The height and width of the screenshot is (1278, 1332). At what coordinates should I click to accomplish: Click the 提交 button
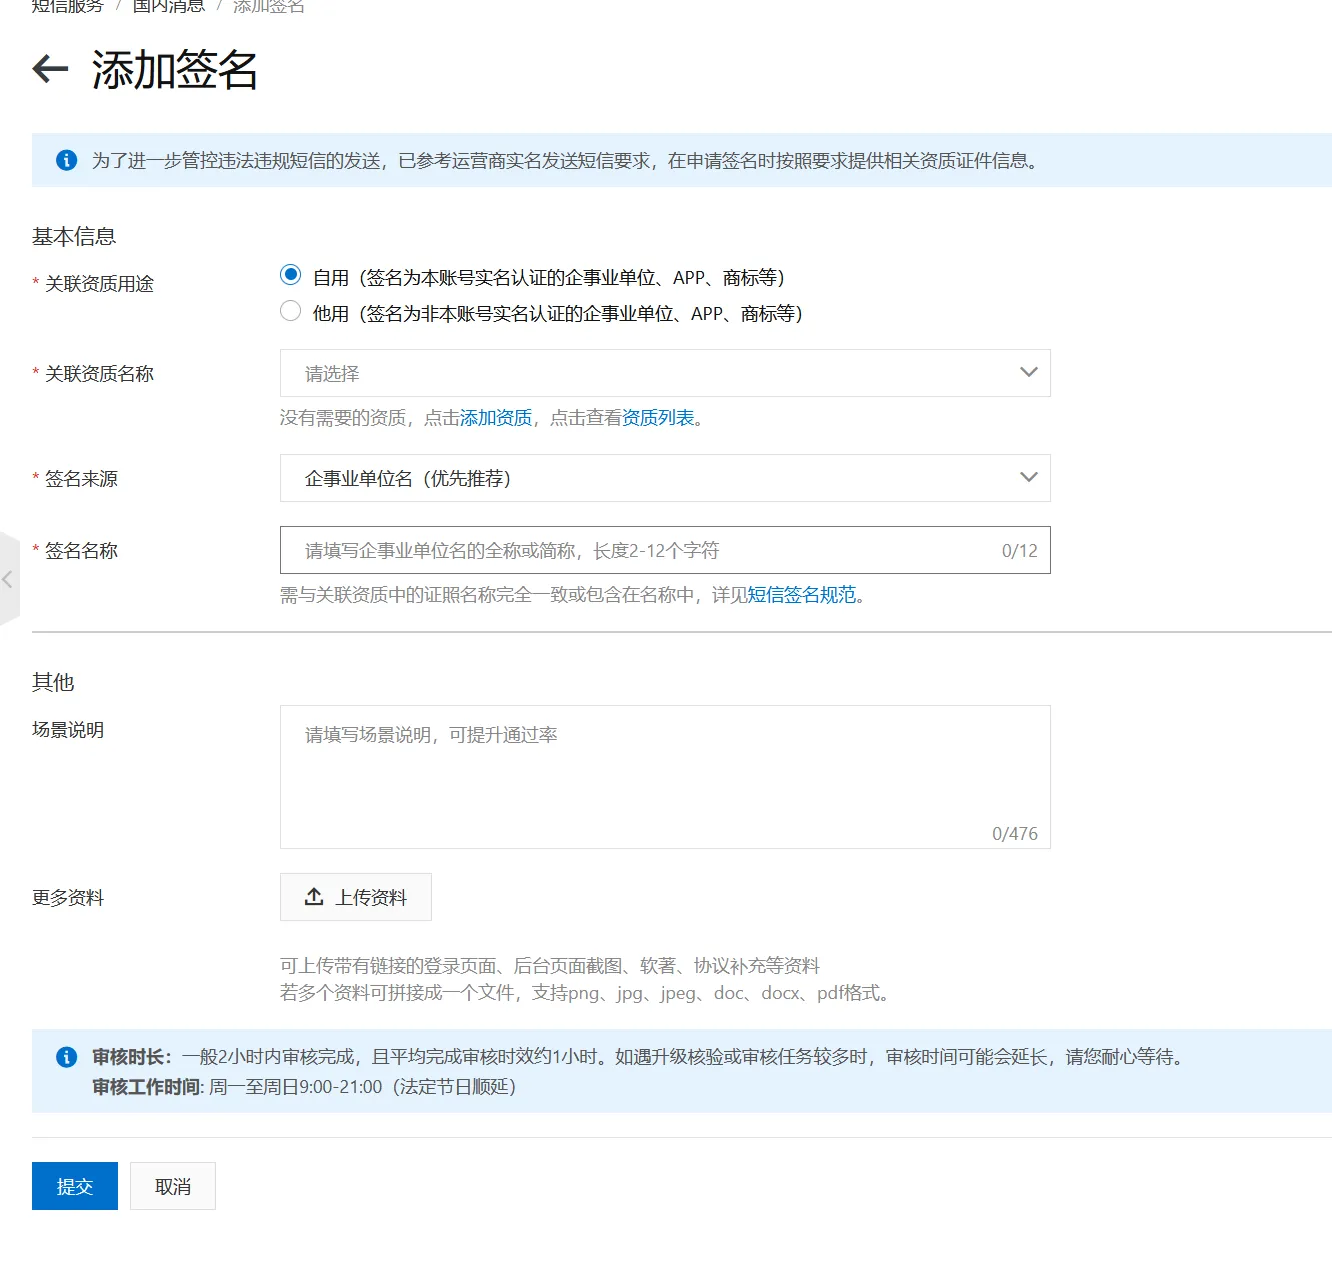(x=75, y=1186)
